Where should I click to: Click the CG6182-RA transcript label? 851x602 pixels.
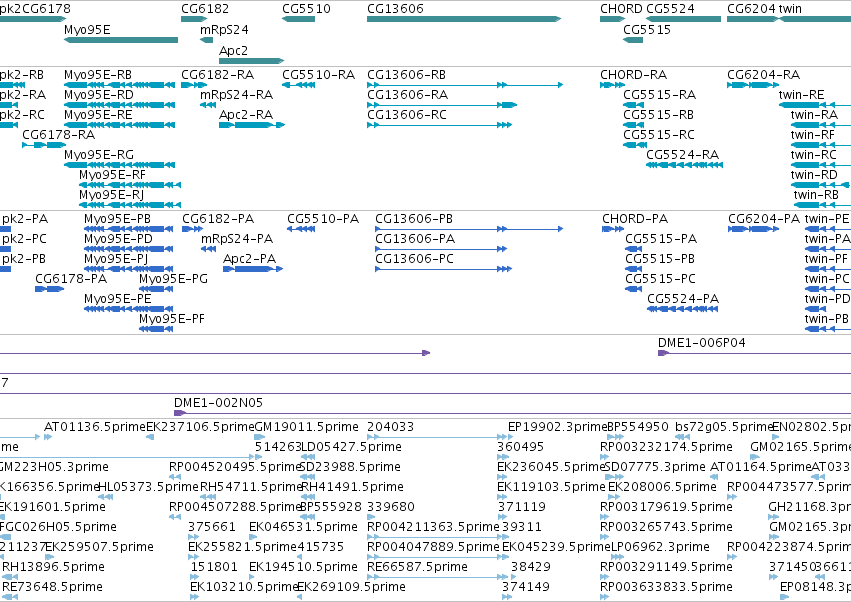coord(218,74)
